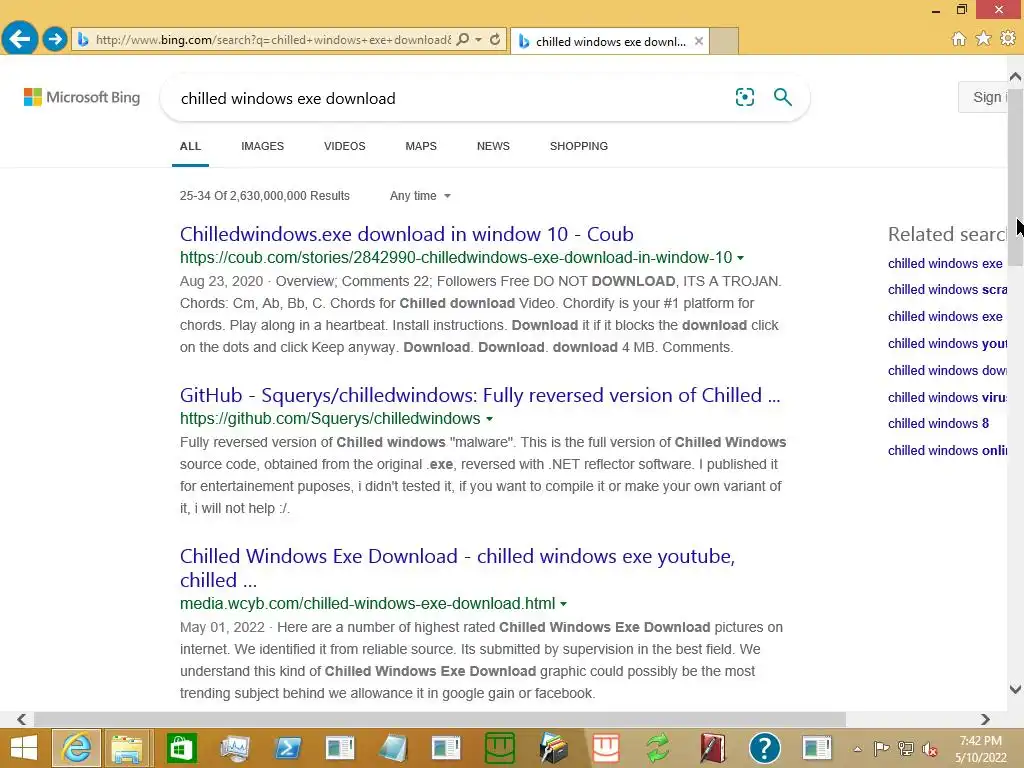Expand the coub.com URL dropdown arrow
This screenshot has width=1024, height=768.
point(741,258)
